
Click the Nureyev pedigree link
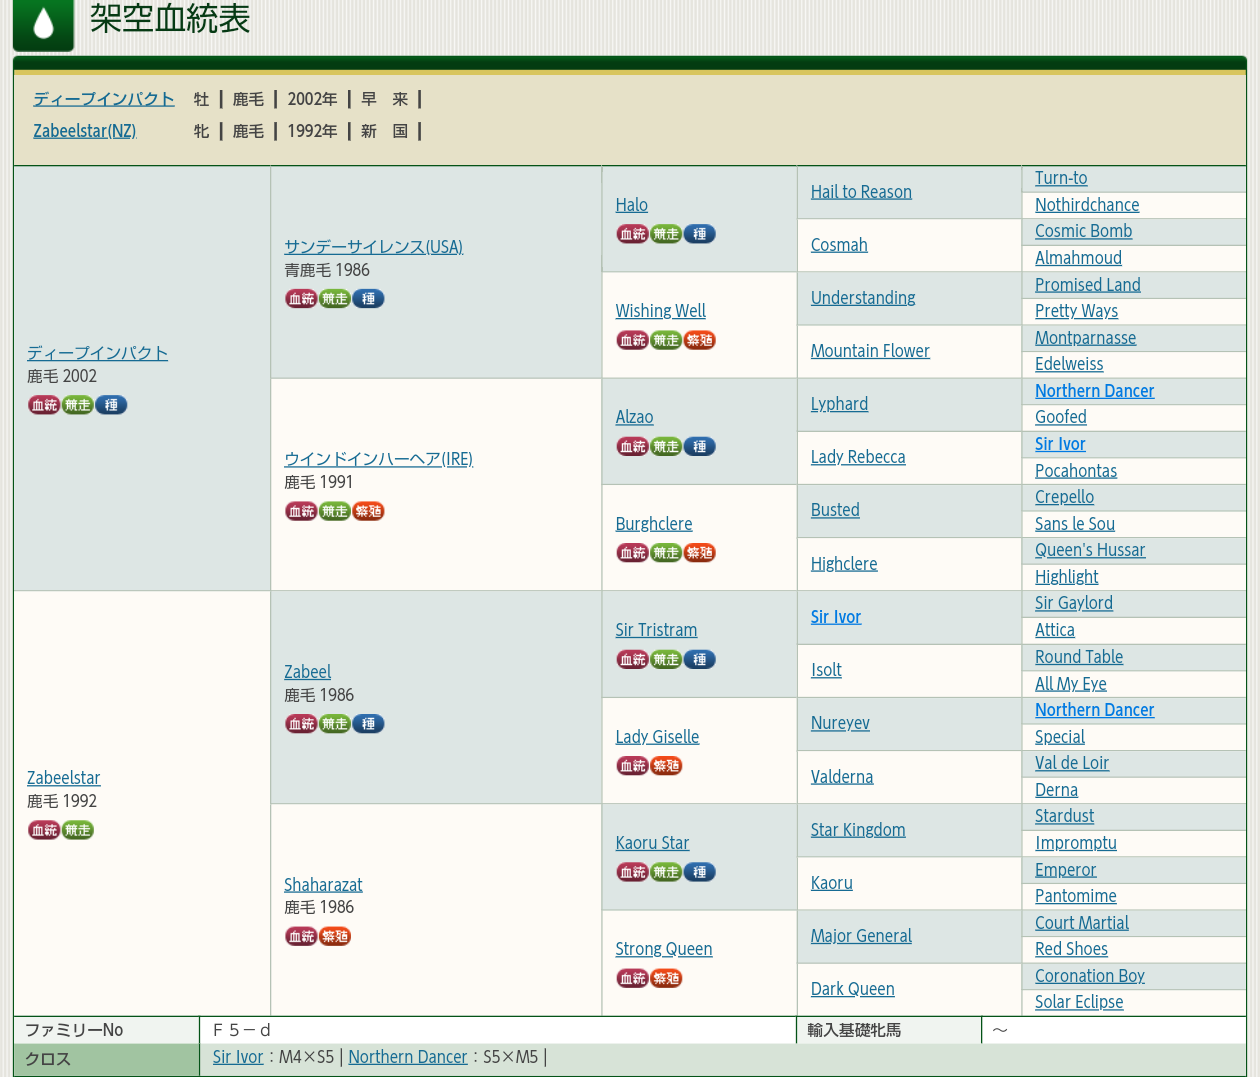pos(840,723)
